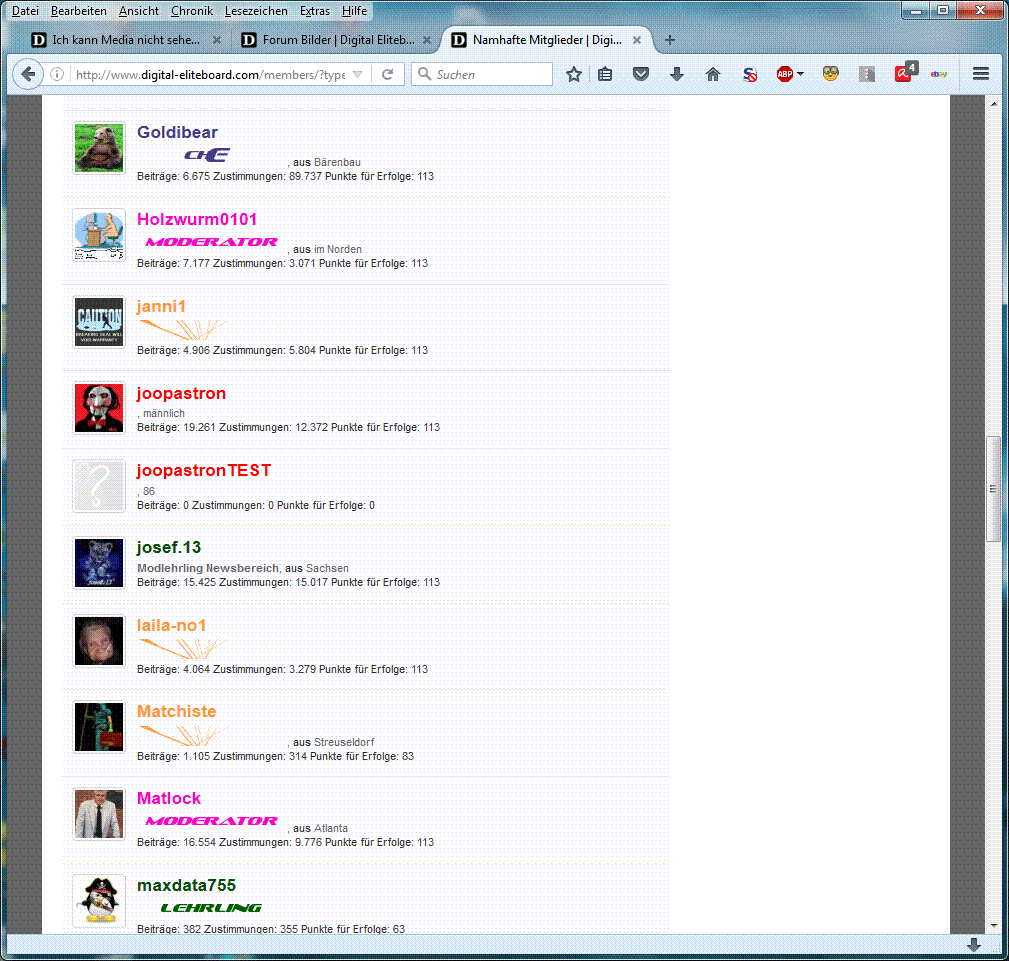Open laila-no1's profile link
1009x961 pixels.
pyautogui.click(x=171, y=625)
